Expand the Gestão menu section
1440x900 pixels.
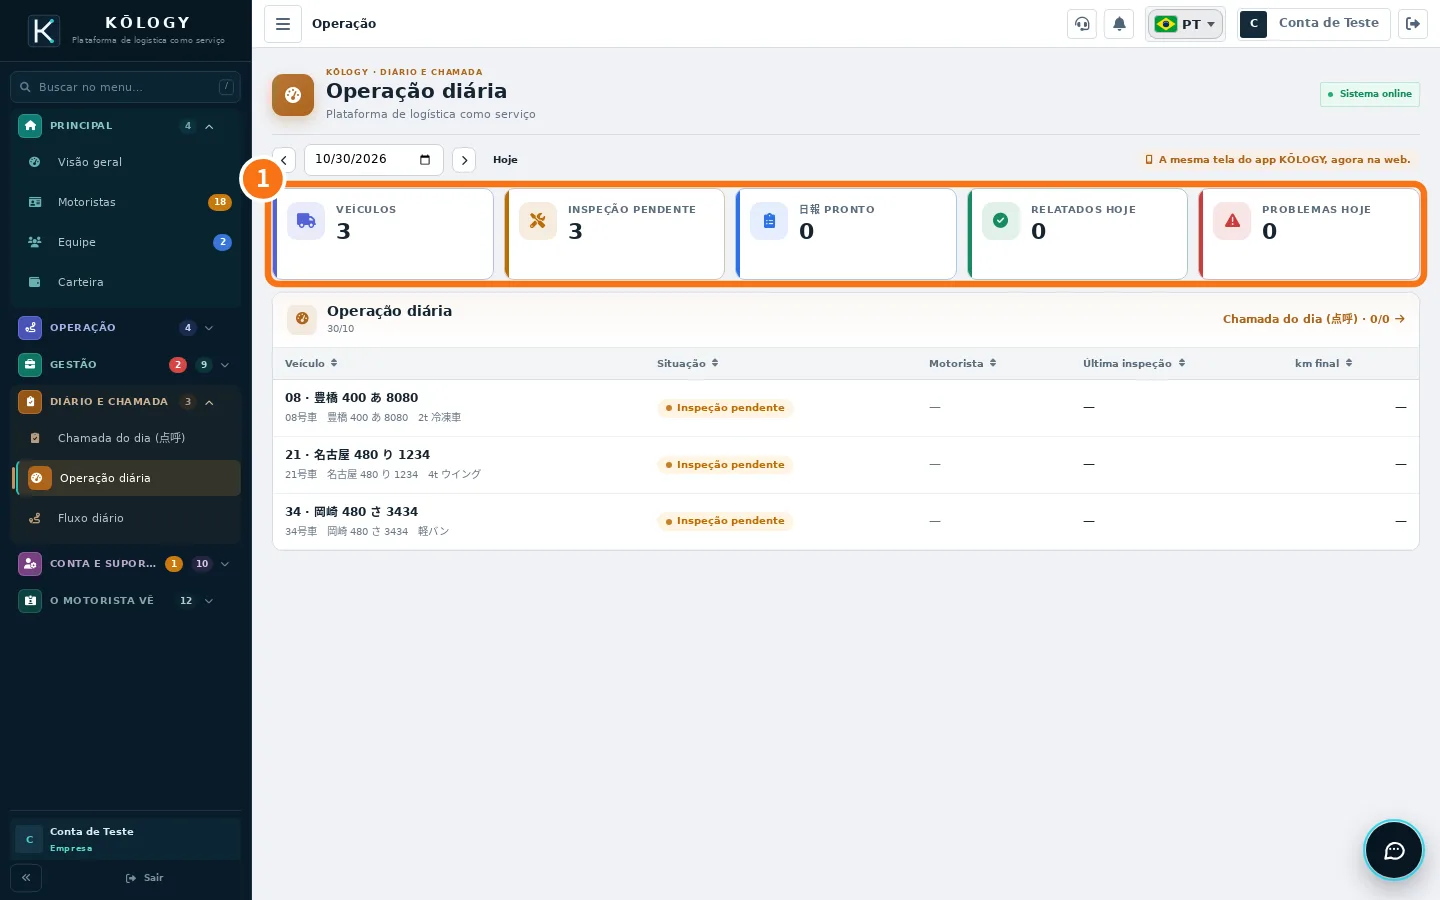click(x=125, y=365)
